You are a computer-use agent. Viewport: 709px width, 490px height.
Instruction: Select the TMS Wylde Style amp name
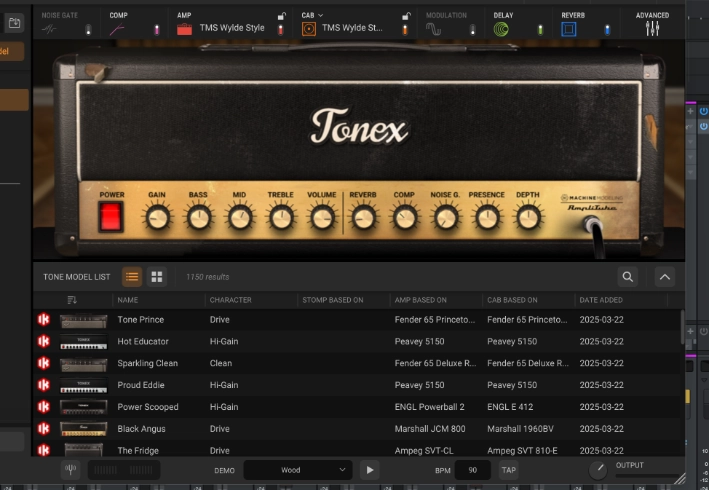click(232, 28)
